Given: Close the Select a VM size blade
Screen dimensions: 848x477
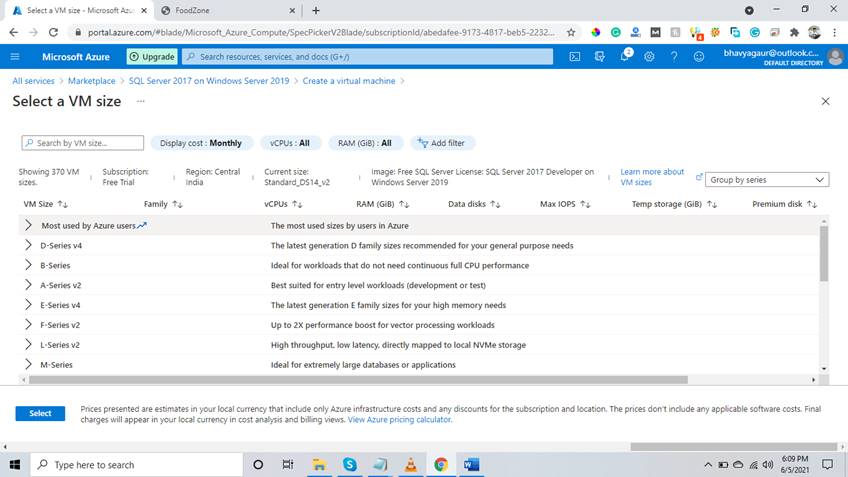Looking at the screenshot, I should [x=825, y=101].
